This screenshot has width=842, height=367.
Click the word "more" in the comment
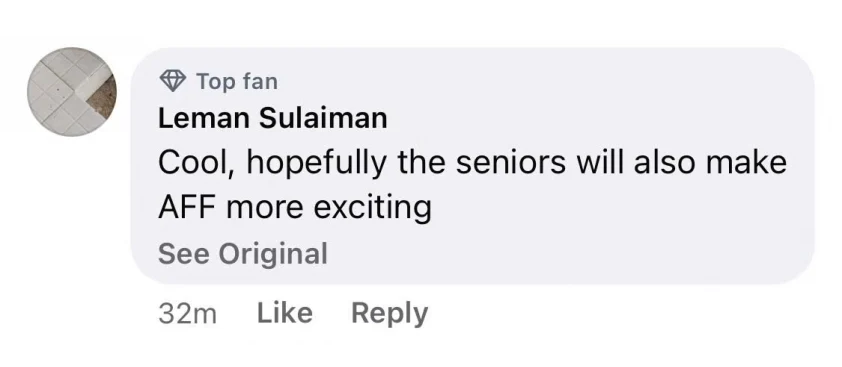(x=265, y=208)
